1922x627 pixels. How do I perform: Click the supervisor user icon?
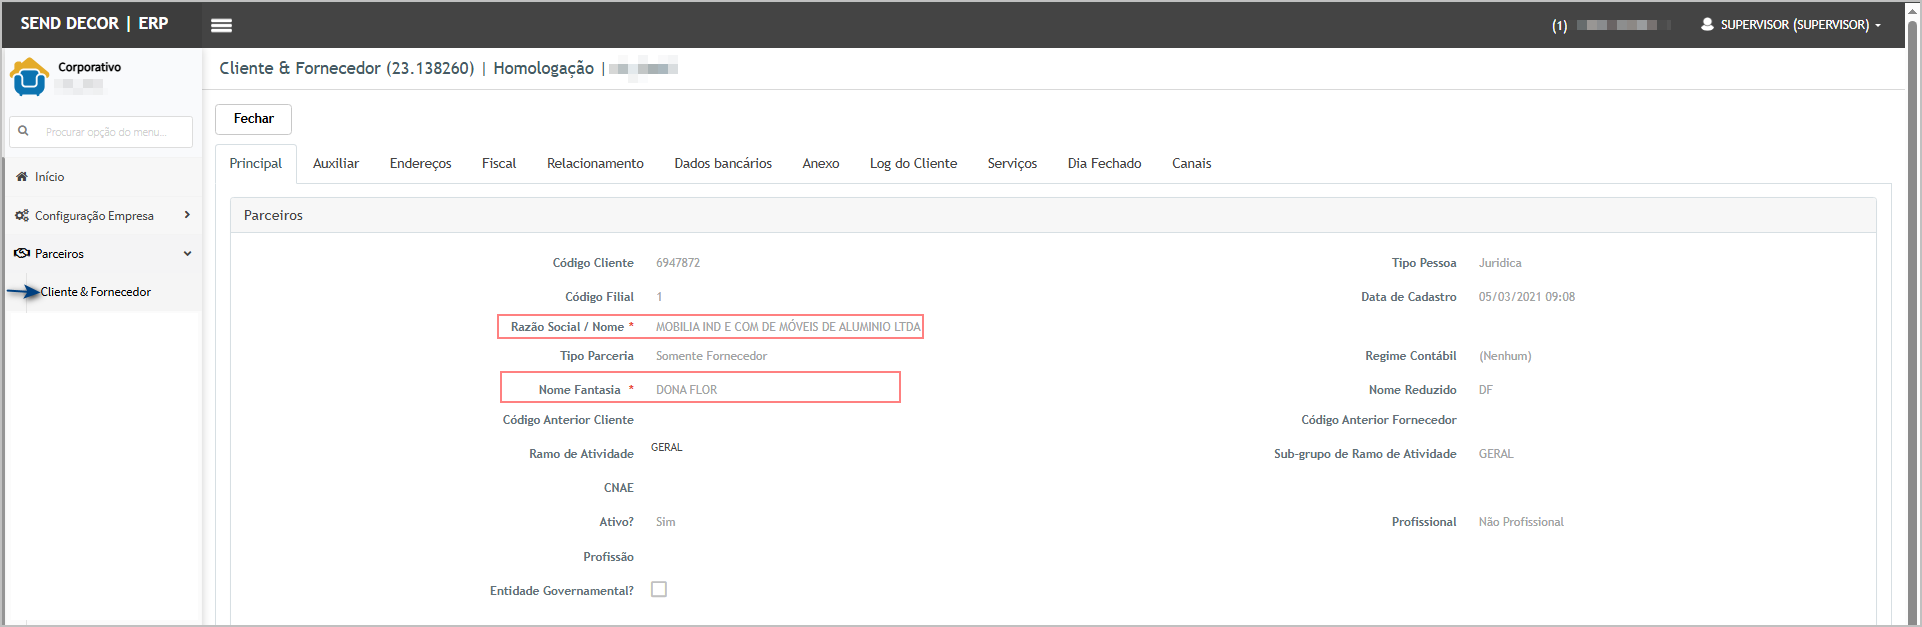pos(1707,24)
